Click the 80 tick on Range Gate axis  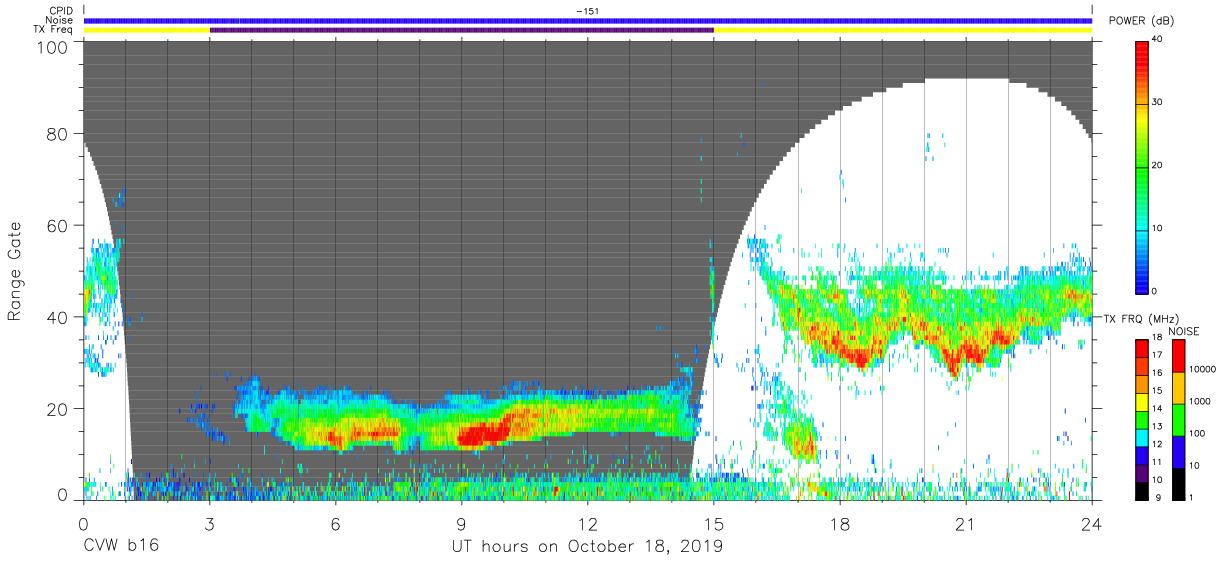tap(58, 134)
